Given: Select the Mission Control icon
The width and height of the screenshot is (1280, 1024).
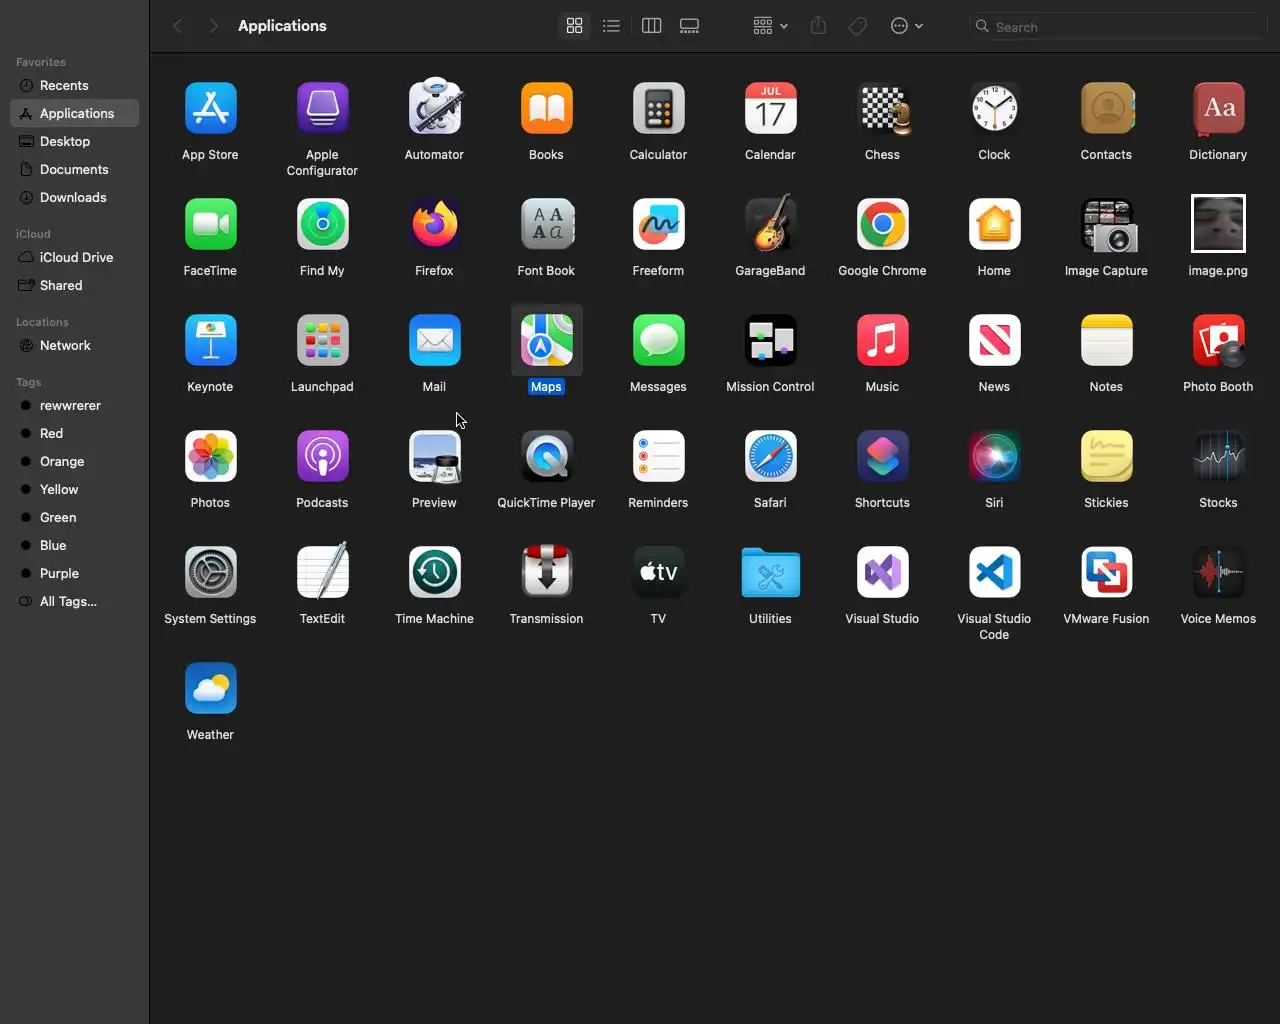Looking at the screenshot, I should (770, 340).
